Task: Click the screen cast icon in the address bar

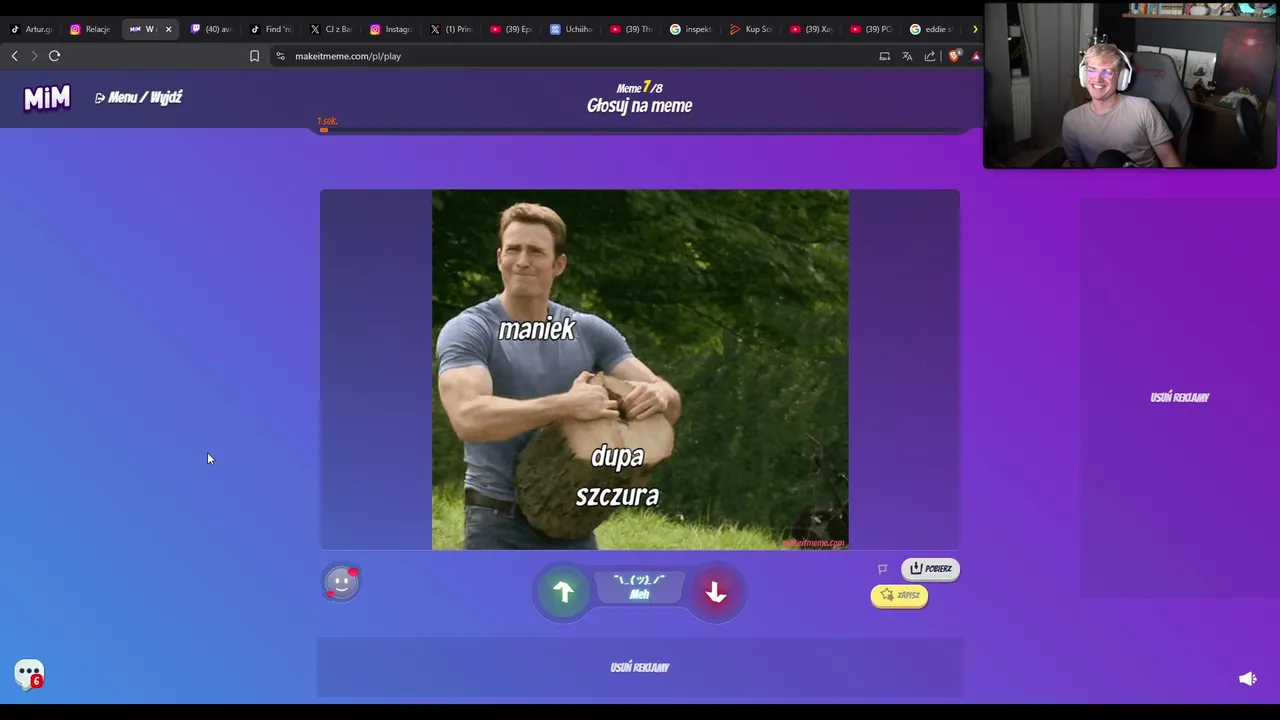Action: (884, 56)
